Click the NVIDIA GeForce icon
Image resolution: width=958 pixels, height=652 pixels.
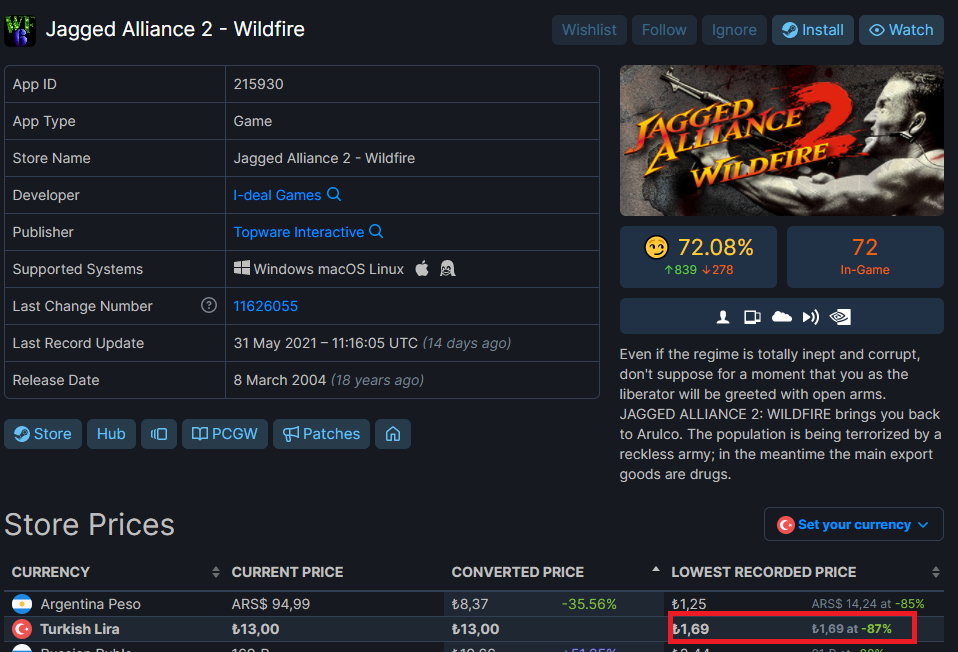[x=840, y=317]
